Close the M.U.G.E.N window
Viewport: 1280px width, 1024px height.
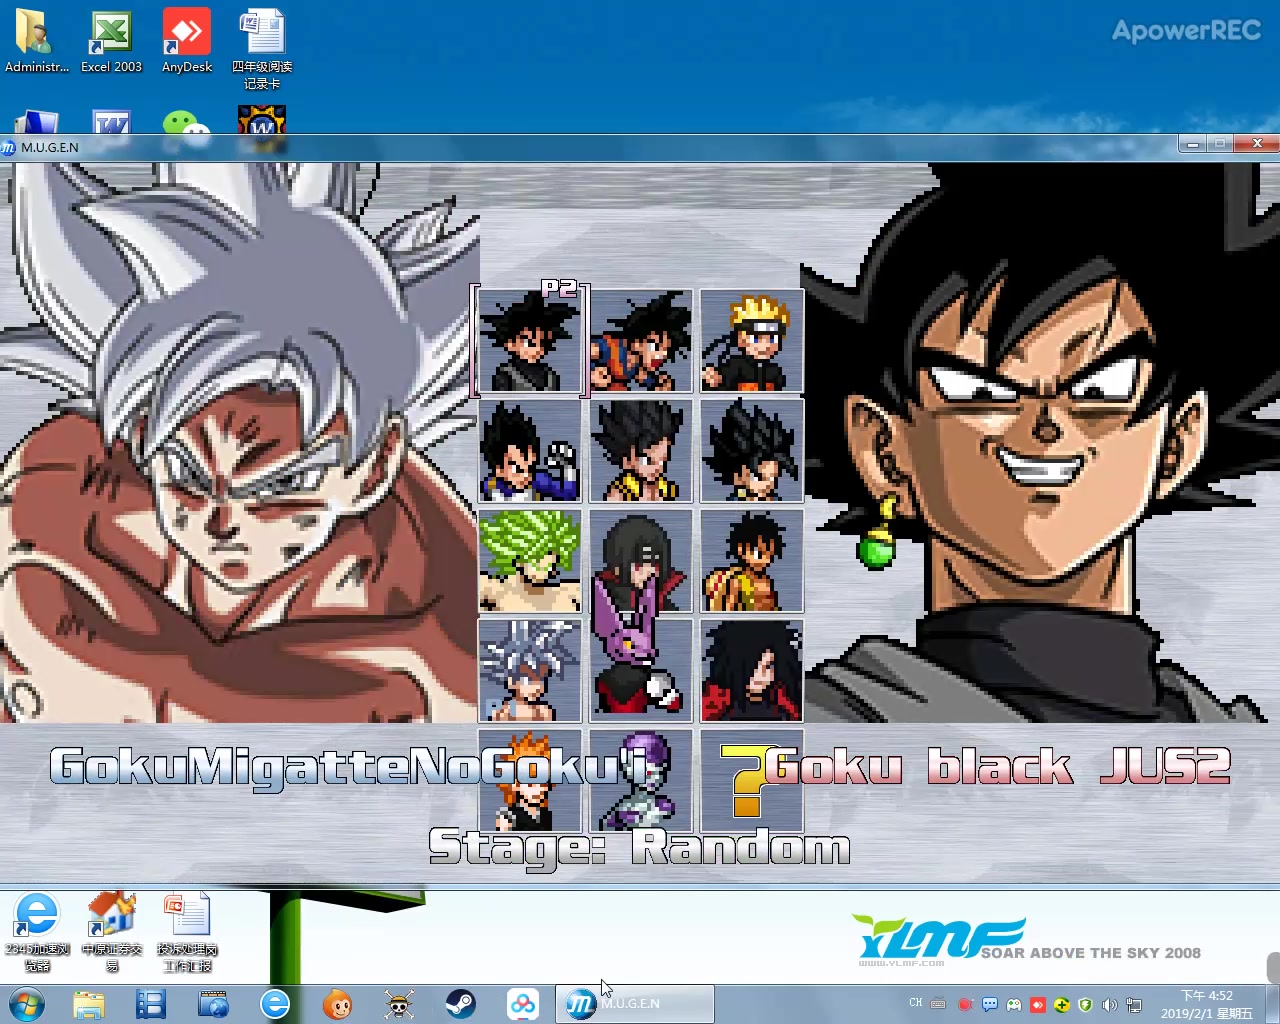tap(1257, 144)
